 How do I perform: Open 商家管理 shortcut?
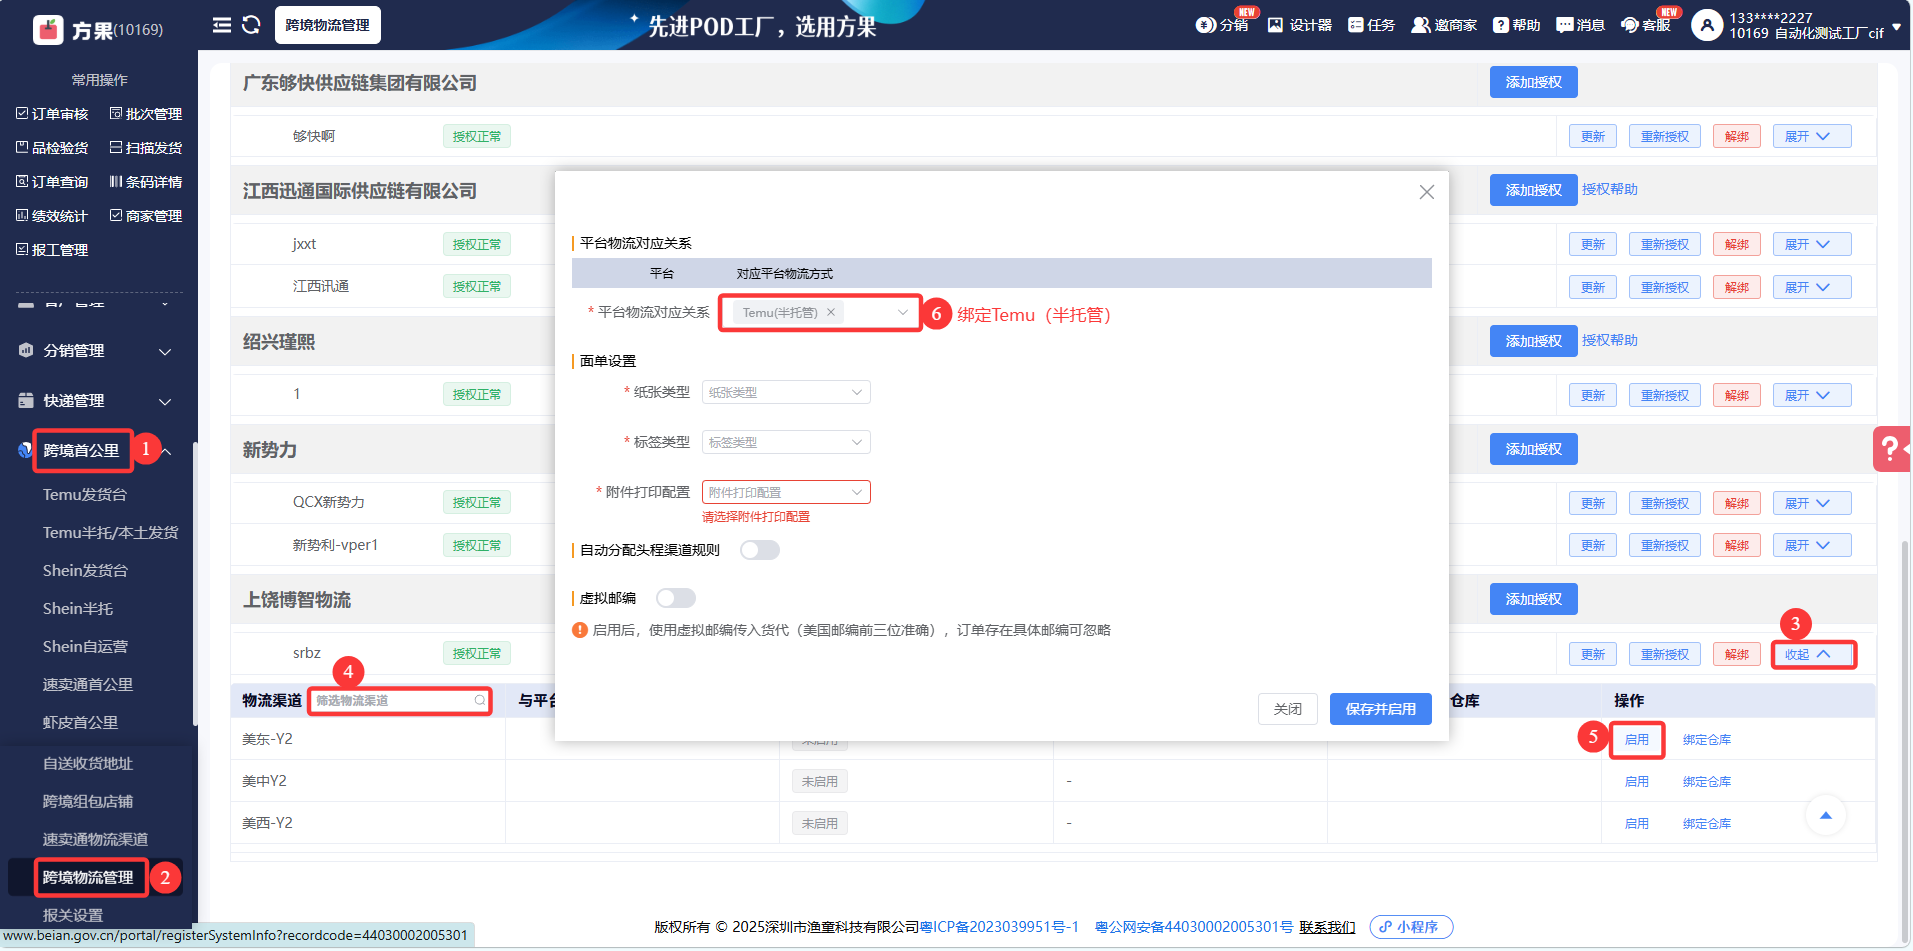click(x=146, y=216)
